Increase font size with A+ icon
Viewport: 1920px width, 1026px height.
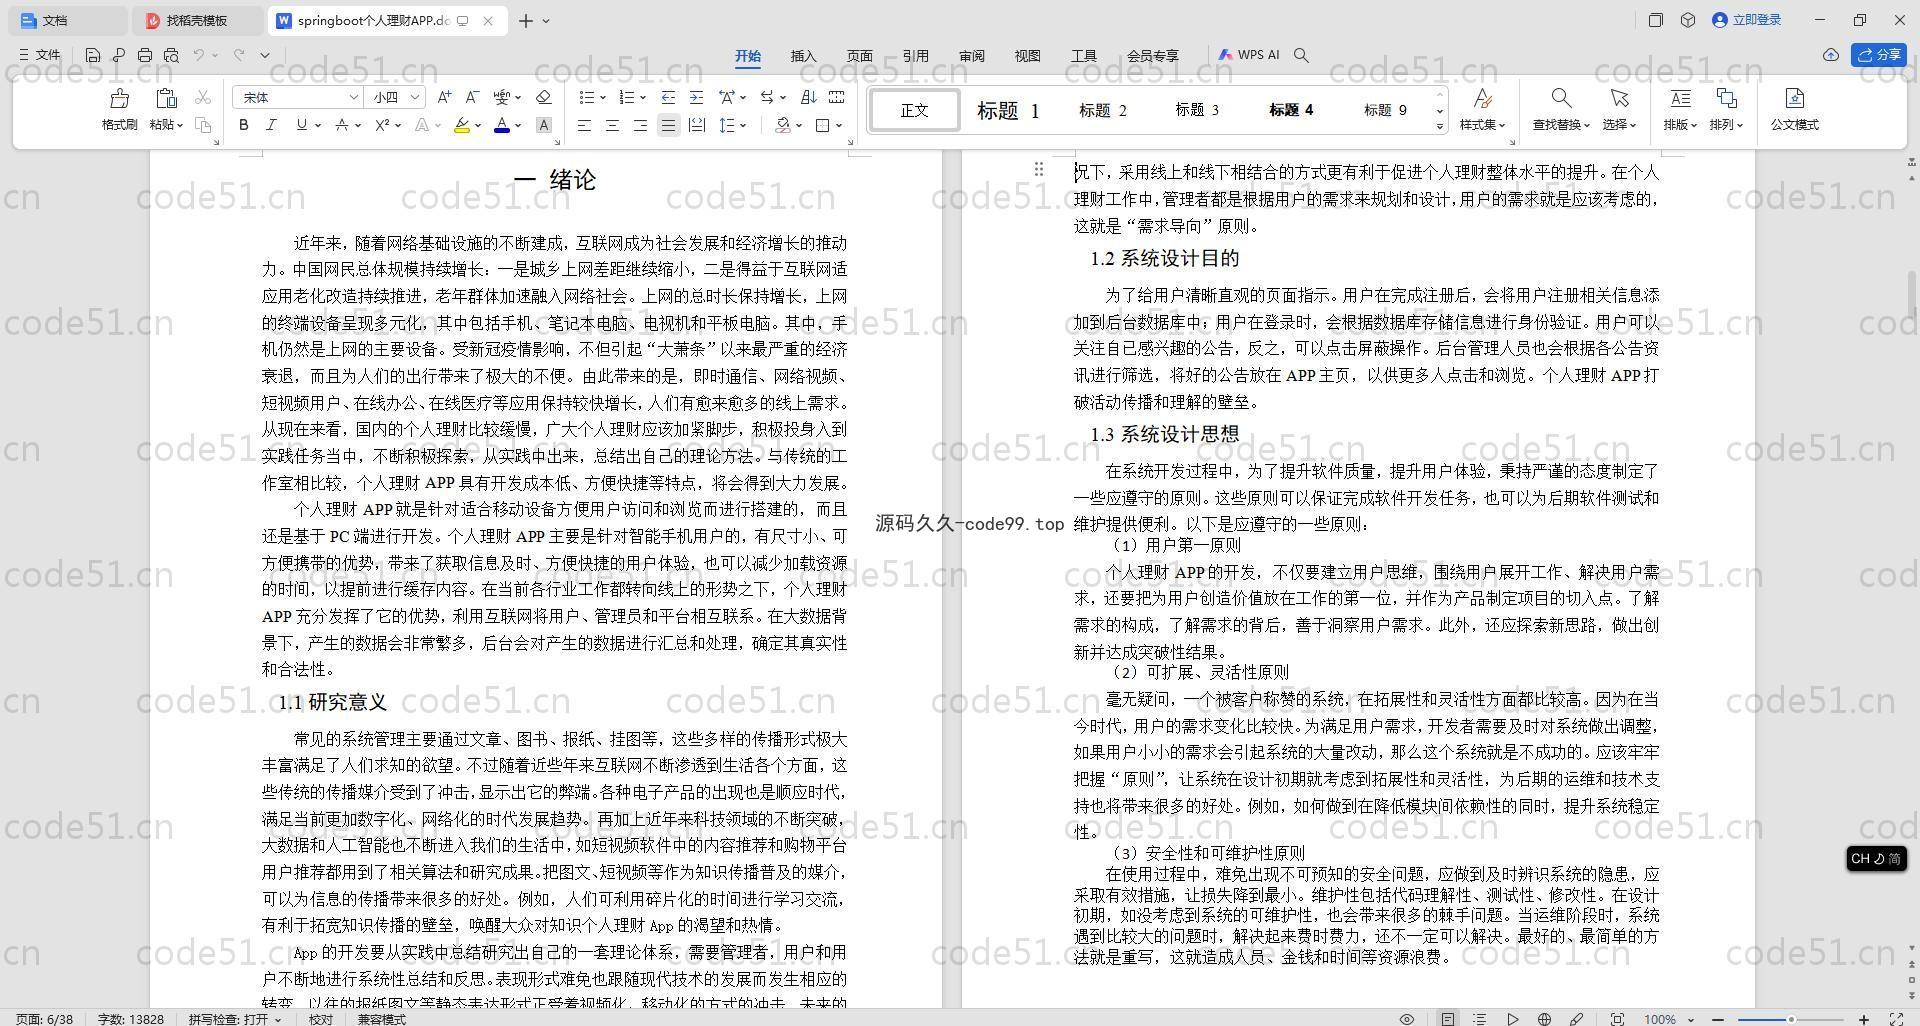pyautogui.click(x=444, y=97)
